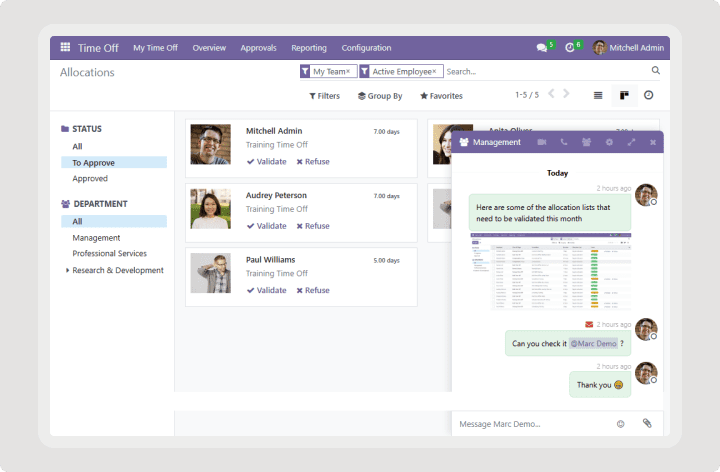This screenshot has width=720, height=472.
Task: Start a video call in Management chat
Action: [x=541, y=142]
